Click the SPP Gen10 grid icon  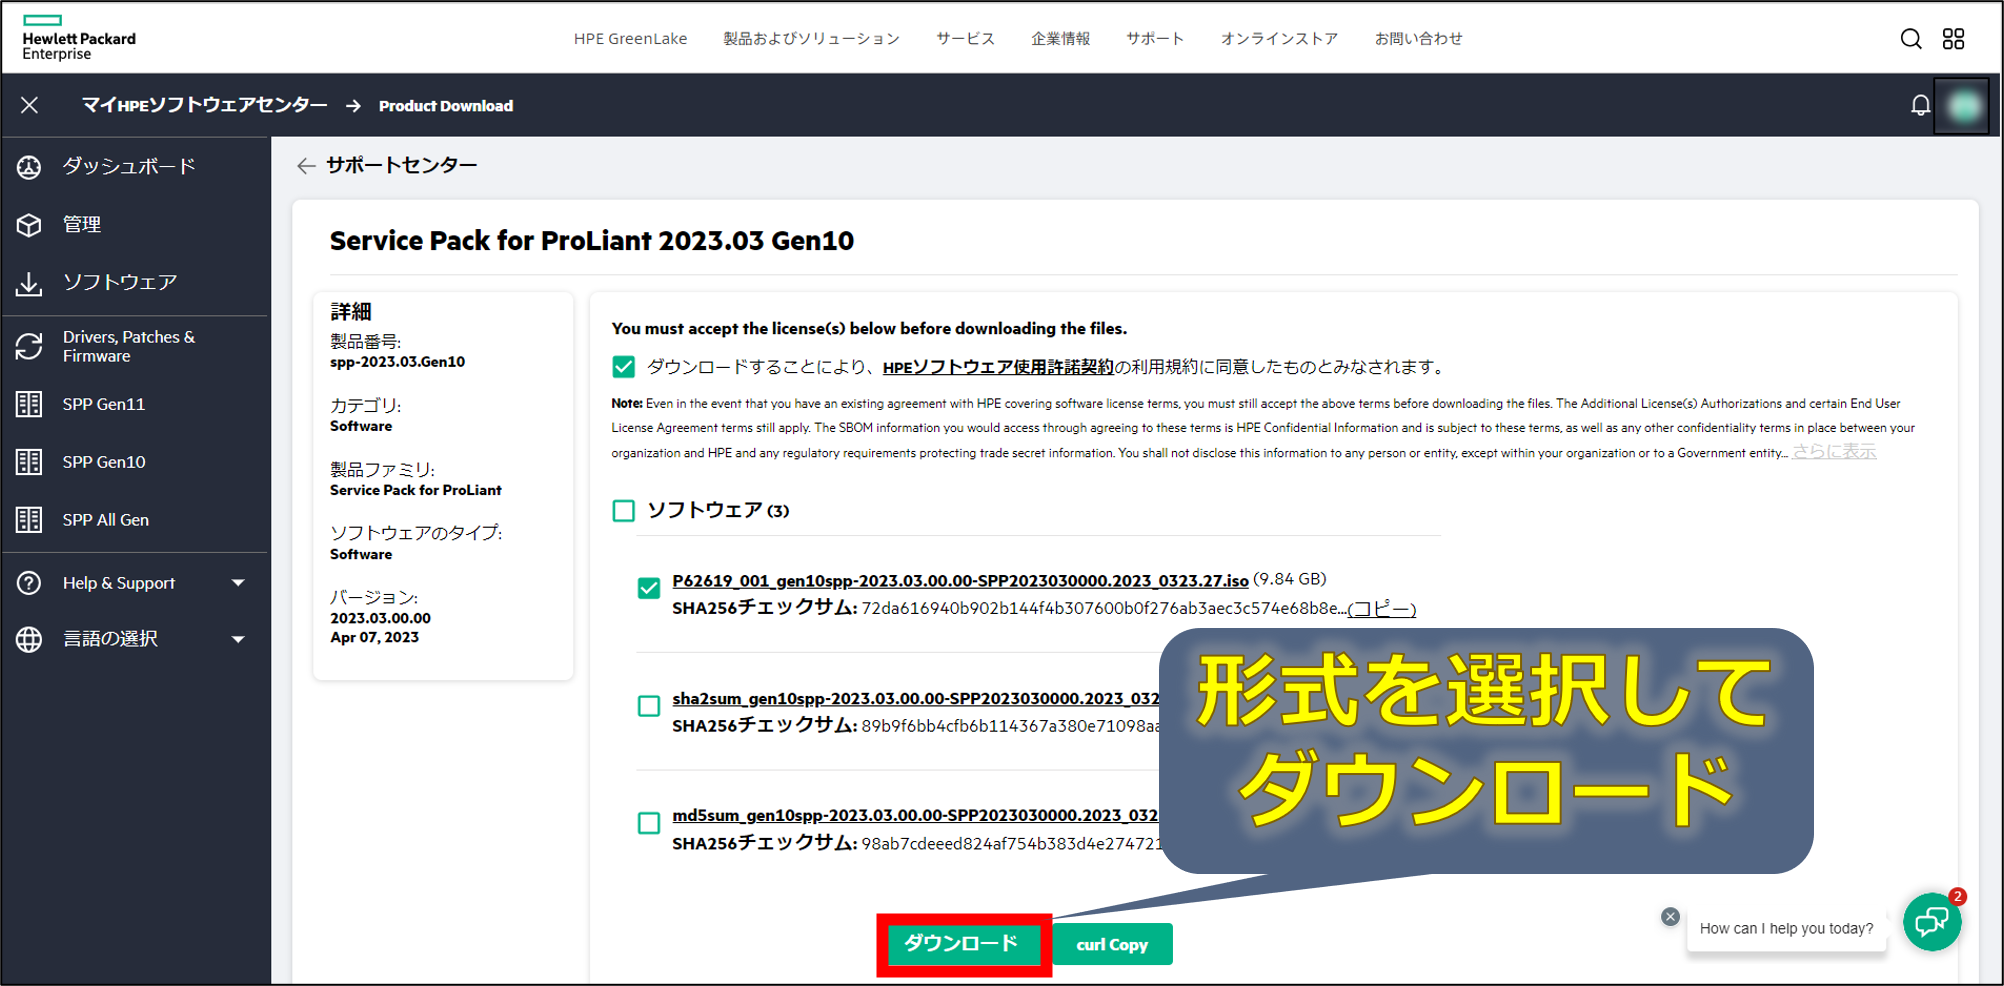coord(29,462)
